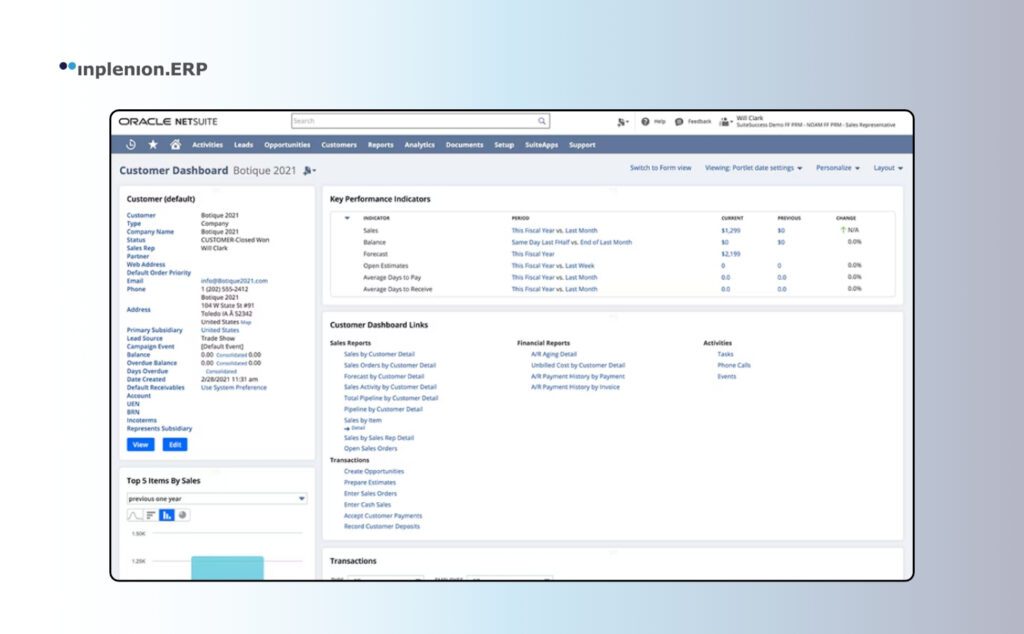
Task: Click the View button
Action: (140, 445)
